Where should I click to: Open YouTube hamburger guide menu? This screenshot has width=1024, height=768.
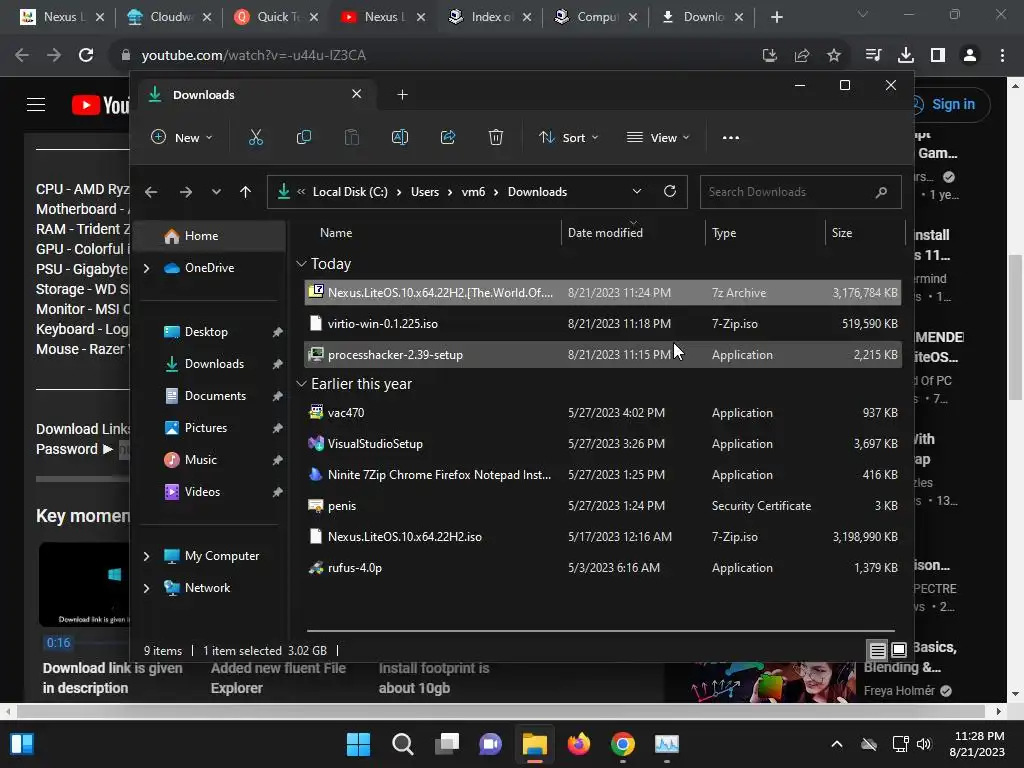coord(36,104)
